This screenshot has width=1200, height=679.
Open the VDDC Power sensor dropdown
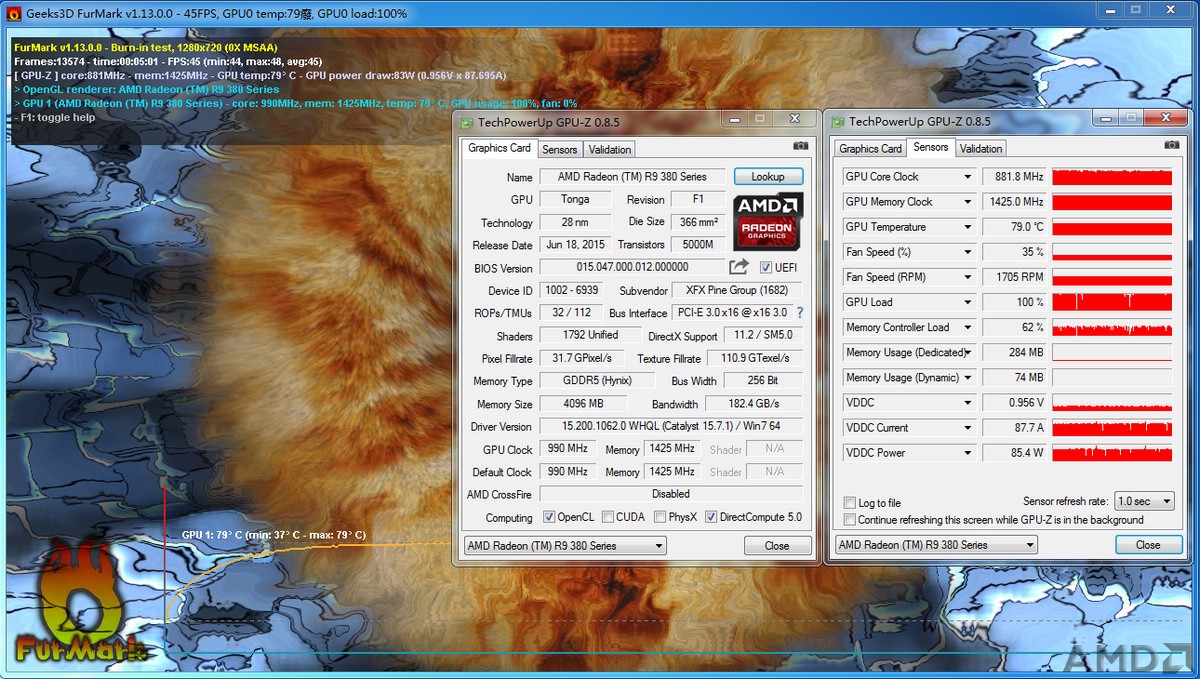[x=967, y=453]
